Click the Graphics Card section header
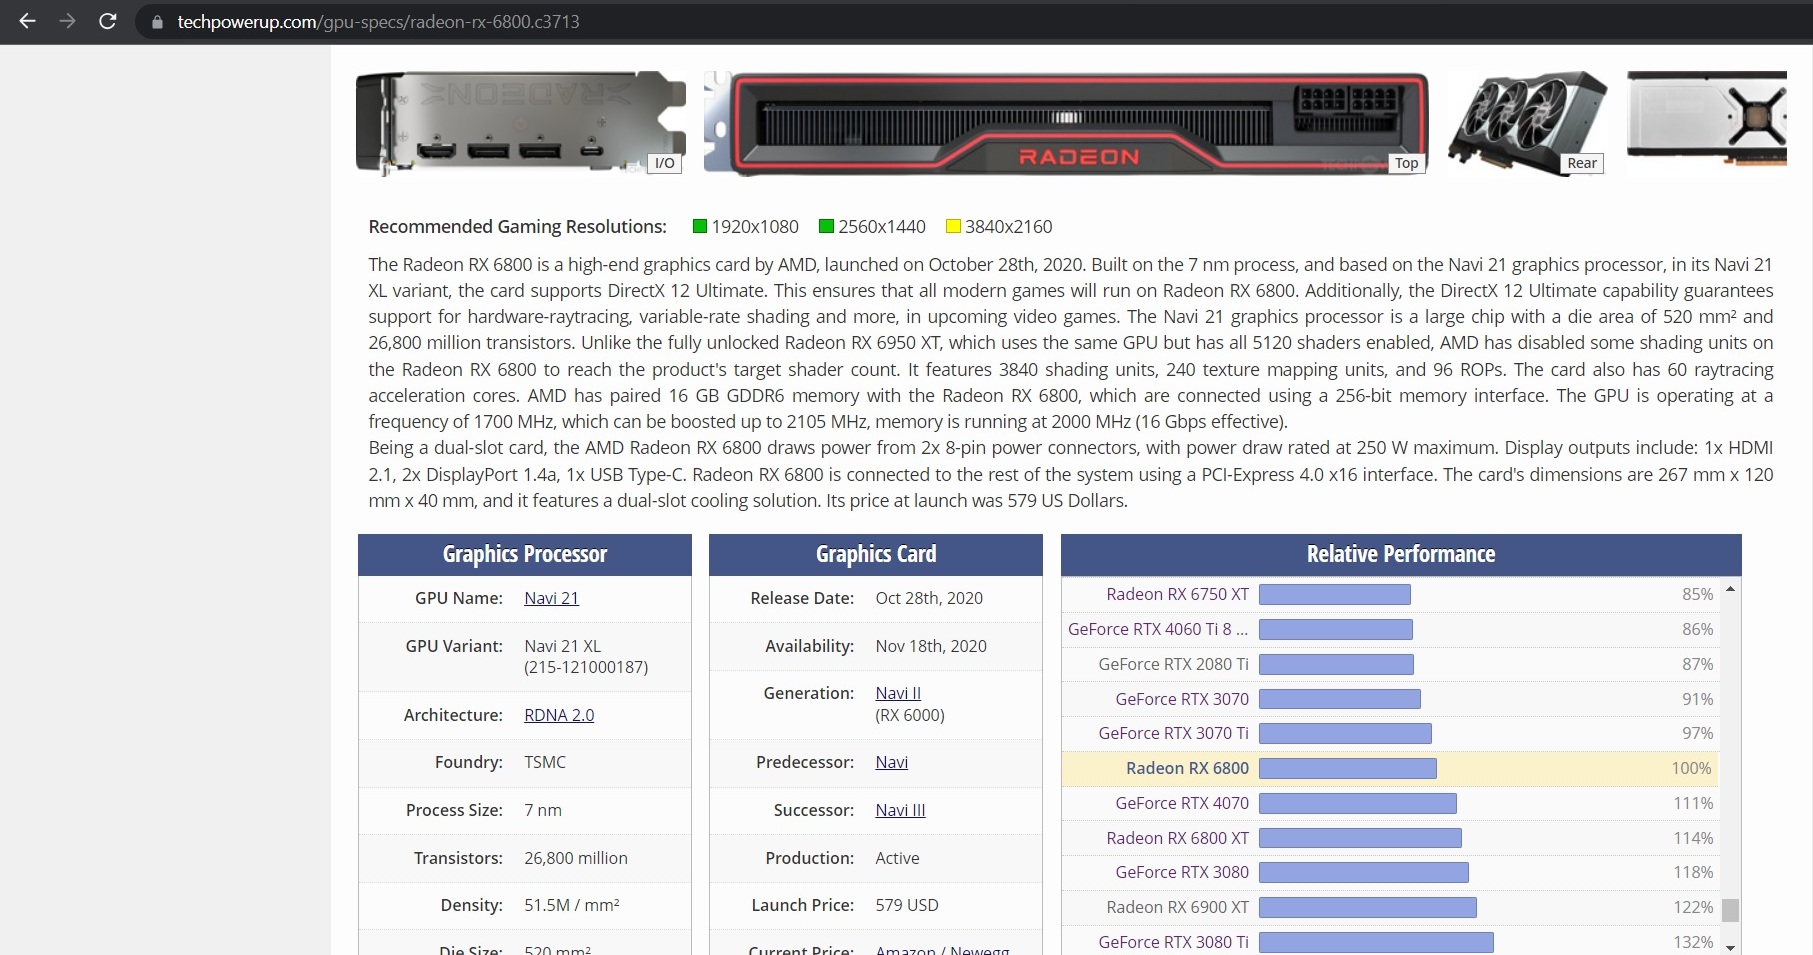The image size is (1813, 955). (x=876, y=554)
